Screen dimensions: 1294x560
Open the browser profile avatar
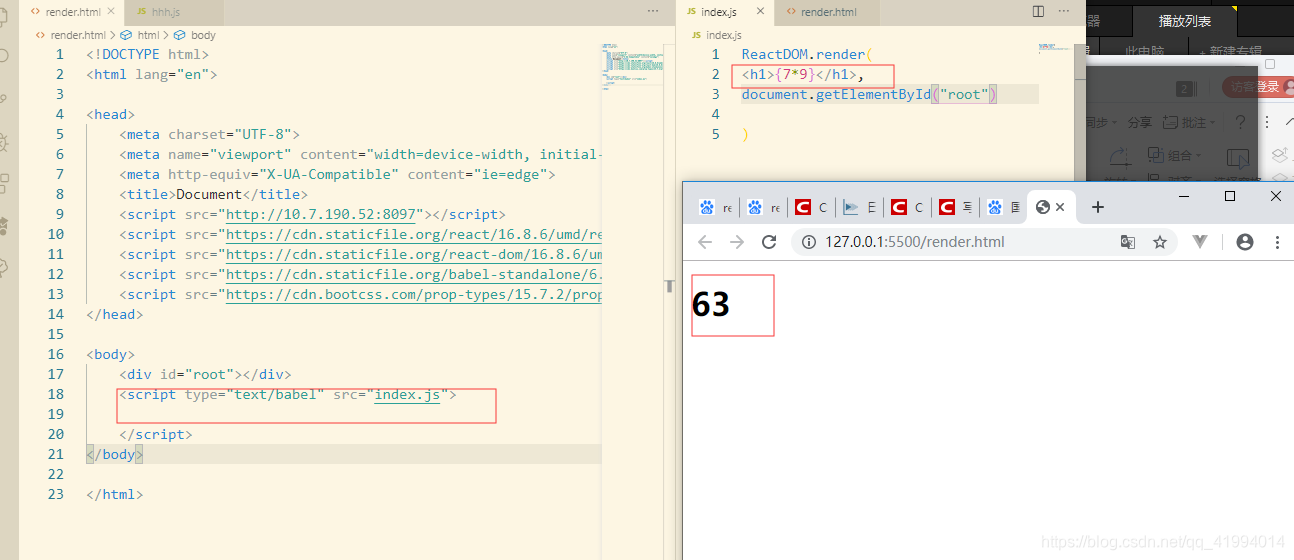[1245, 242]
